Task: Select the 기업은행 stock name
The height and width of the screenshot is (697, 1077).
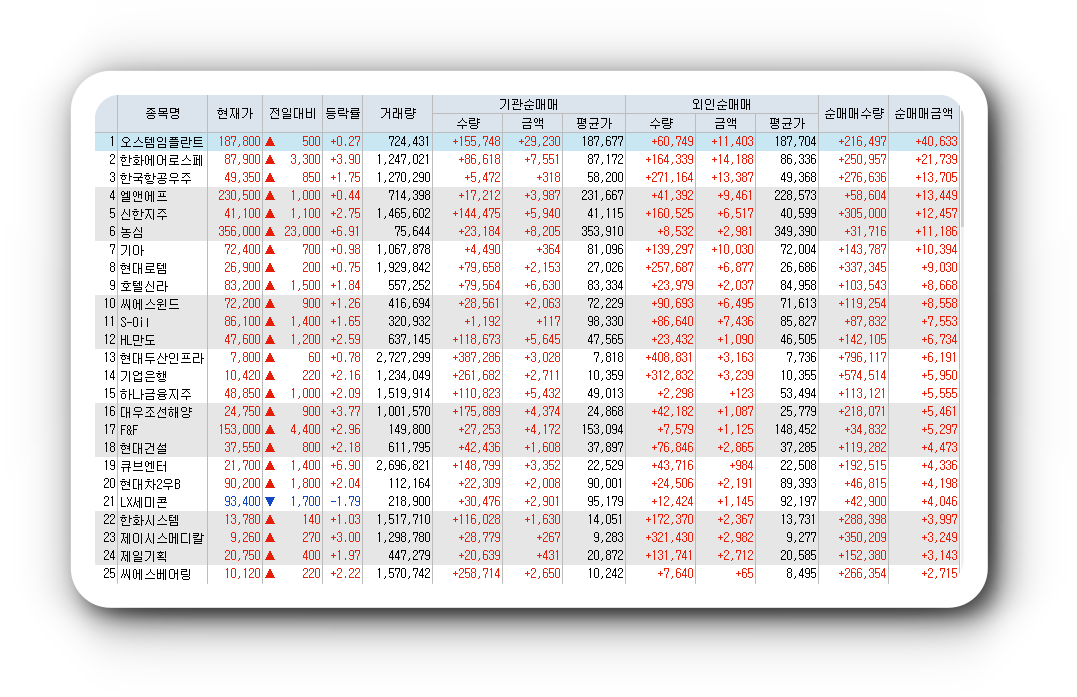Action: tap(144, 376)
